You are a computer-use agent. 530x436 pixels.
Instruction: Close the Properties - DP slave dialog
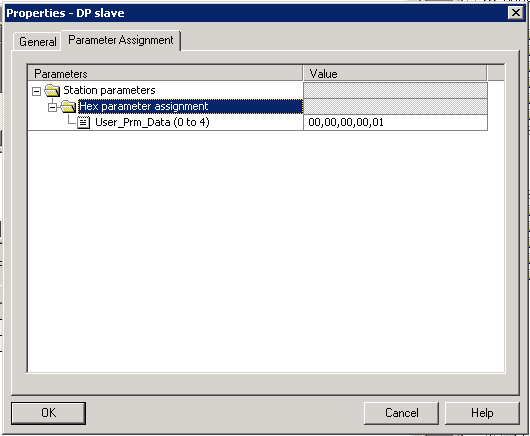[515, 13]
